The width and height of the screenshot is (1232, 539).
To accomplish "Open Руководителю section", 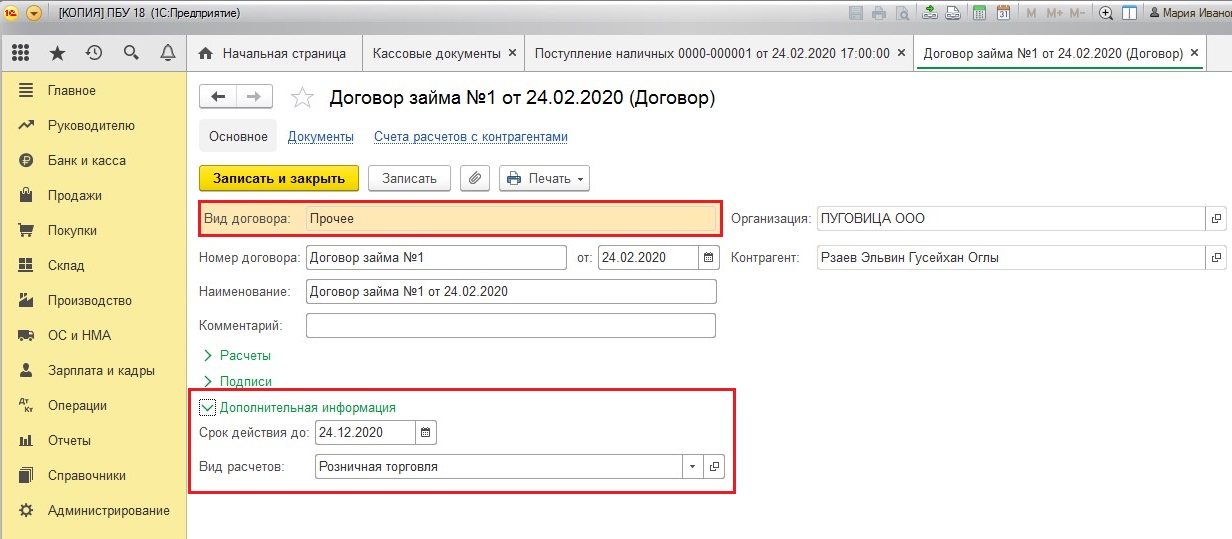I will 93,125.
